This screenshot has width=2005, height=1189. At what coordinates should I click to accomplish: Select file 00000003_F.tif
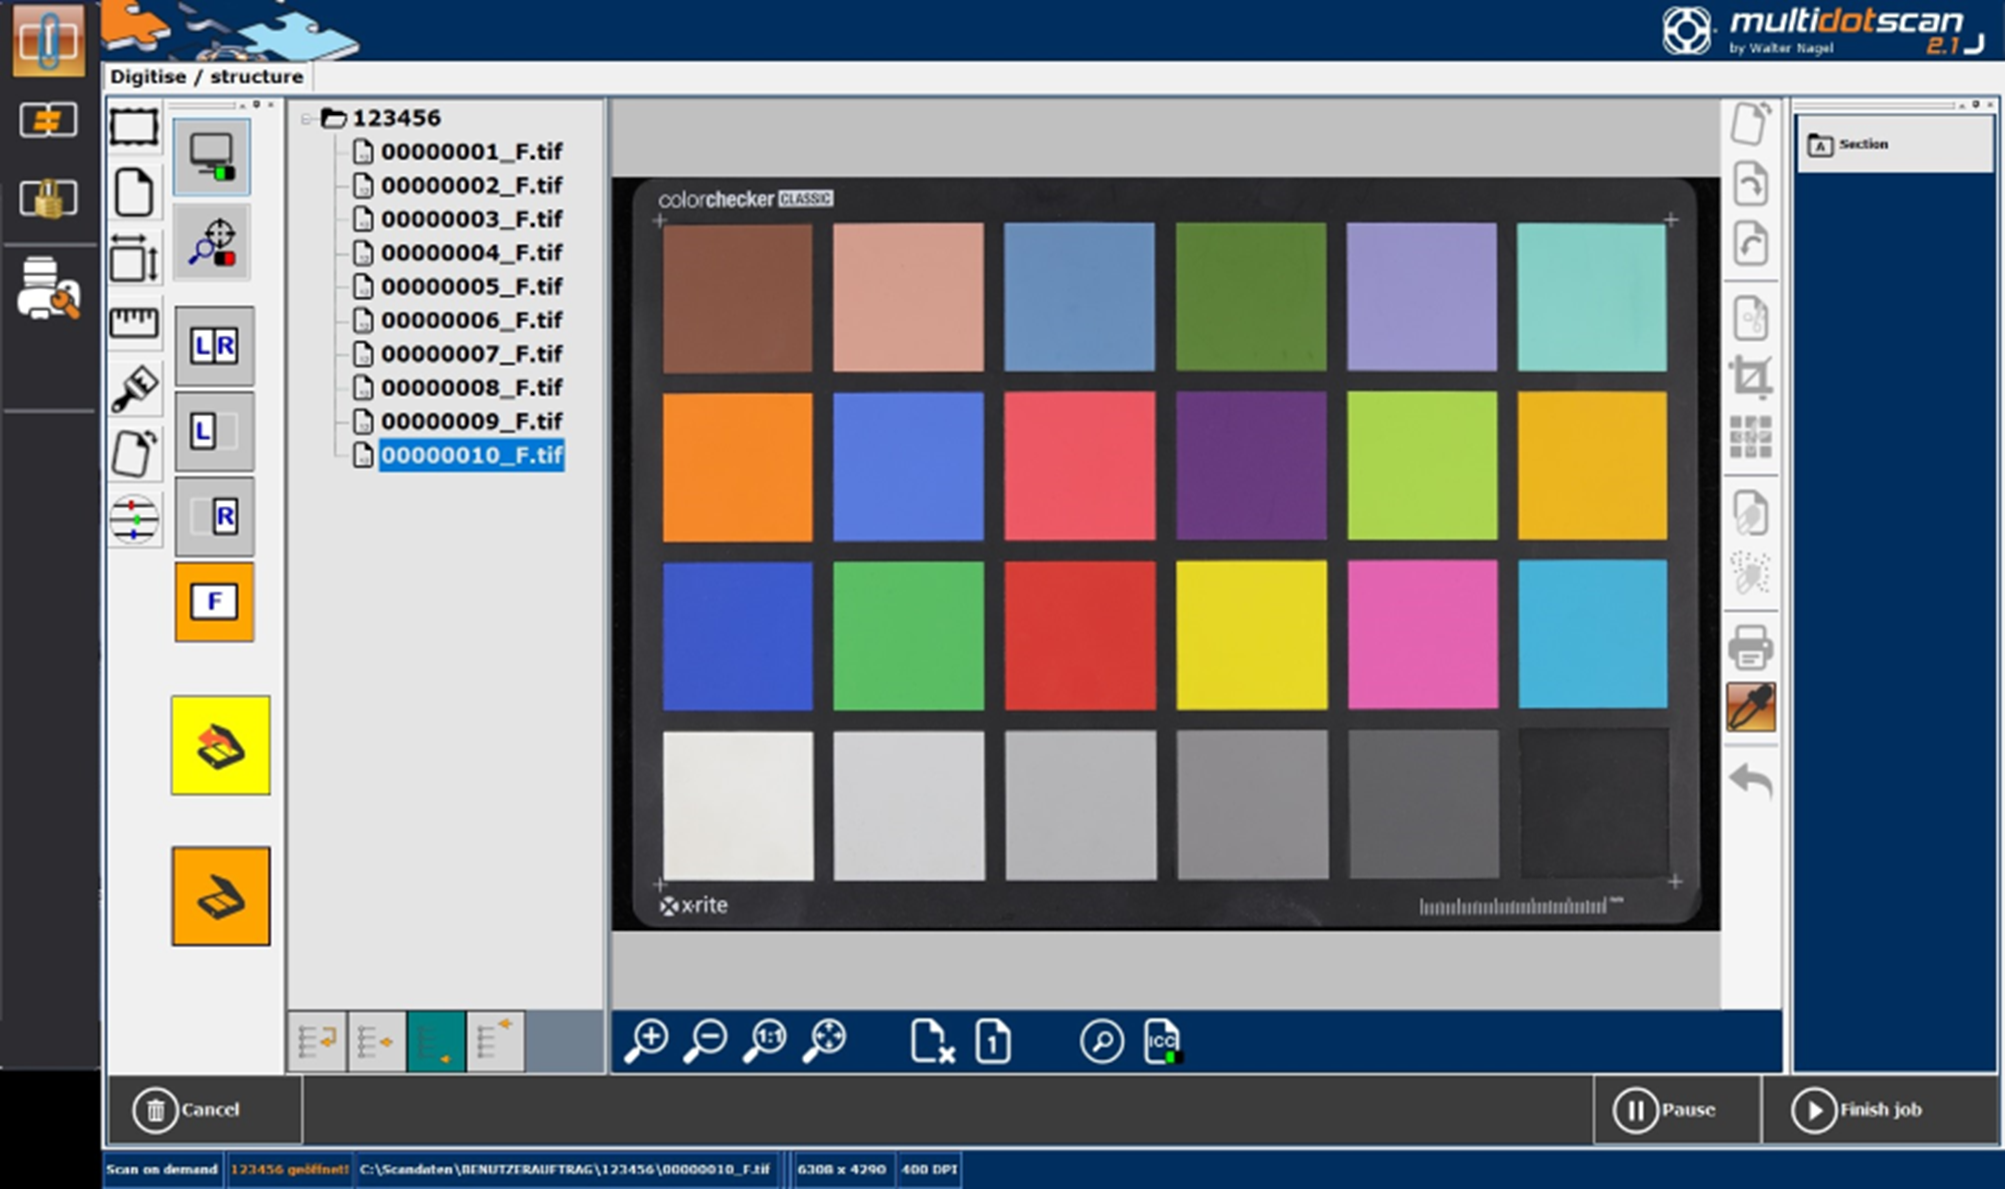pyautogui.click(x=471, y=219)
